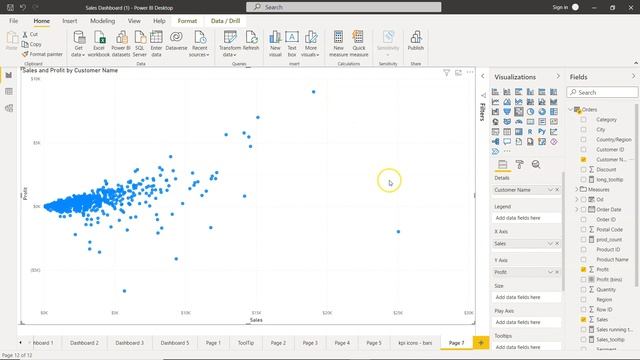Choose the Area chart visual

(x=507, y=102)
